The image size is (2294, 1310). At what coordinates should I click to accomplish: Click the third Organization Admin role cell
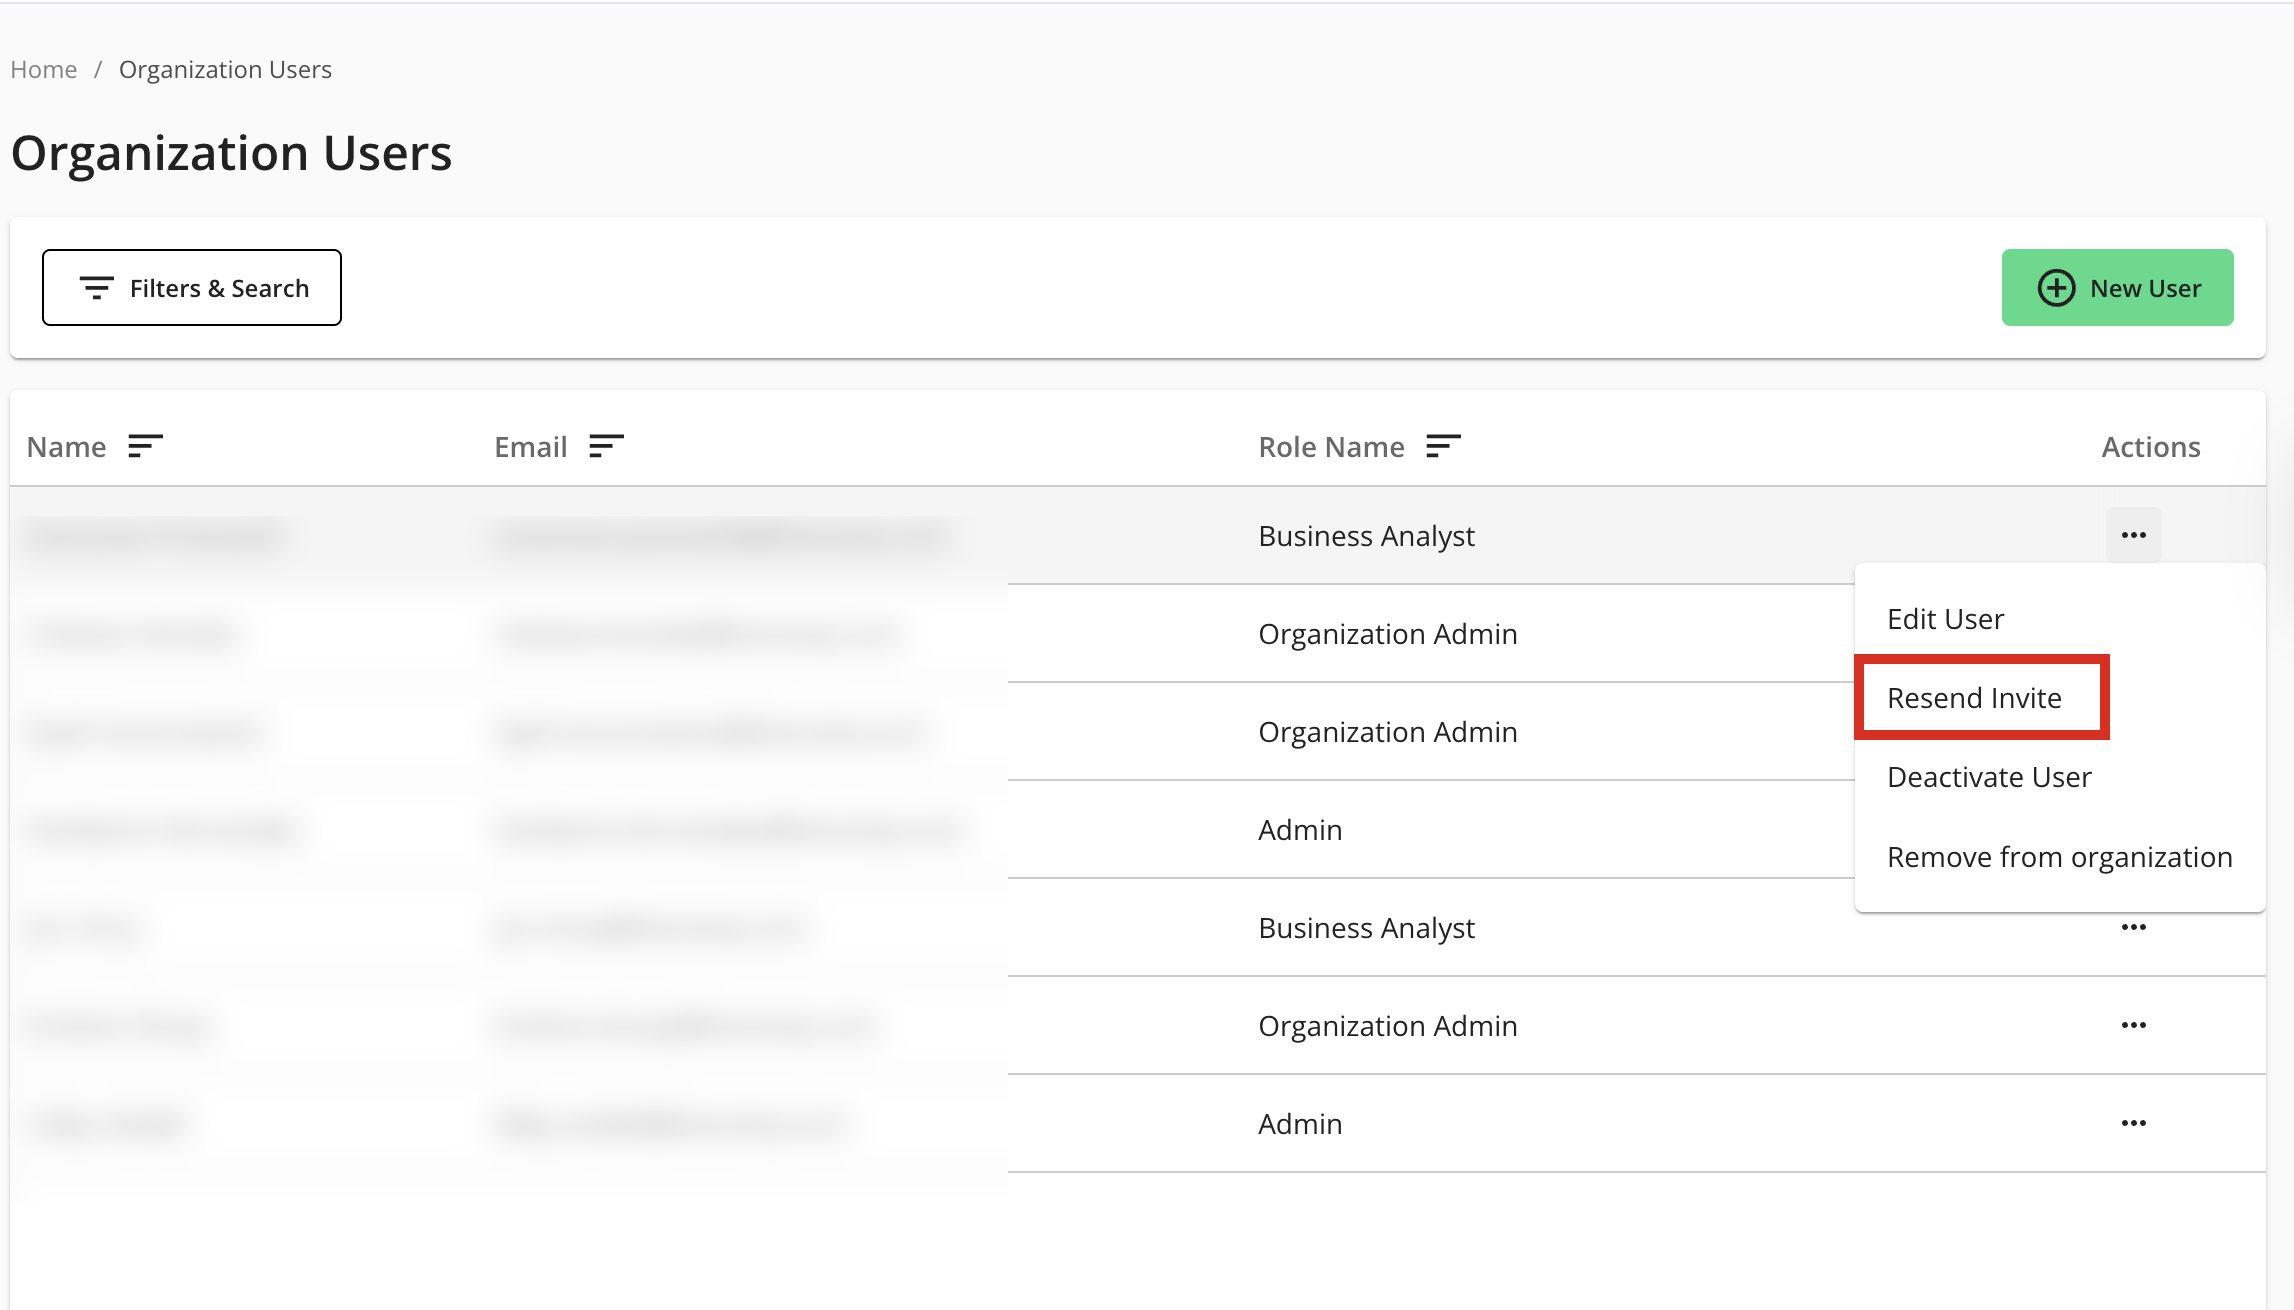click(1387, 1026)
